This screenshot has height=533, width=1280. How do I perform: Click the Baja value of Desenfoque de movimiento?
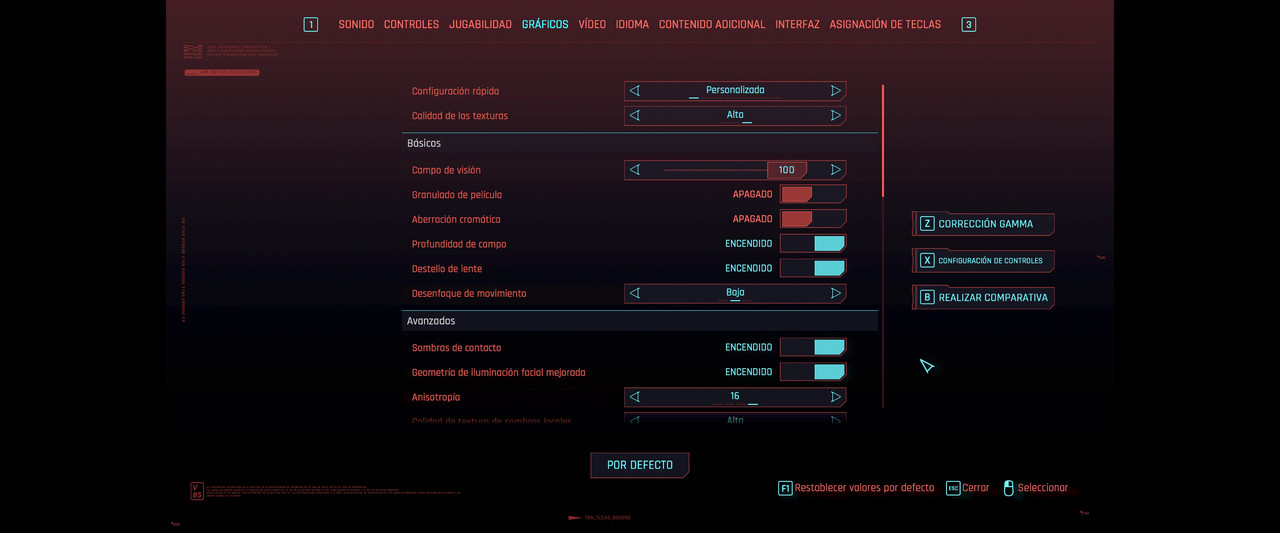[x=735, y=293]
